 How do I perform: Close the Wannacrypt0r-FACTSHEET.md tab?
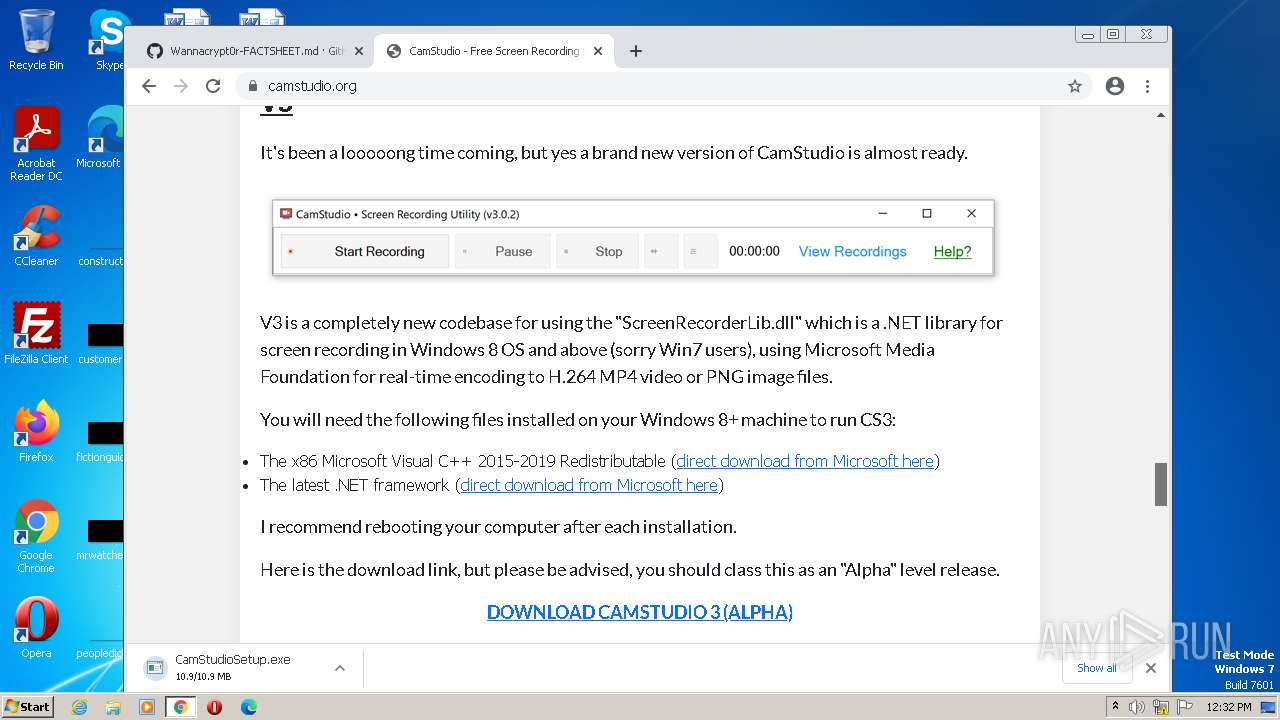pos(359,51)
